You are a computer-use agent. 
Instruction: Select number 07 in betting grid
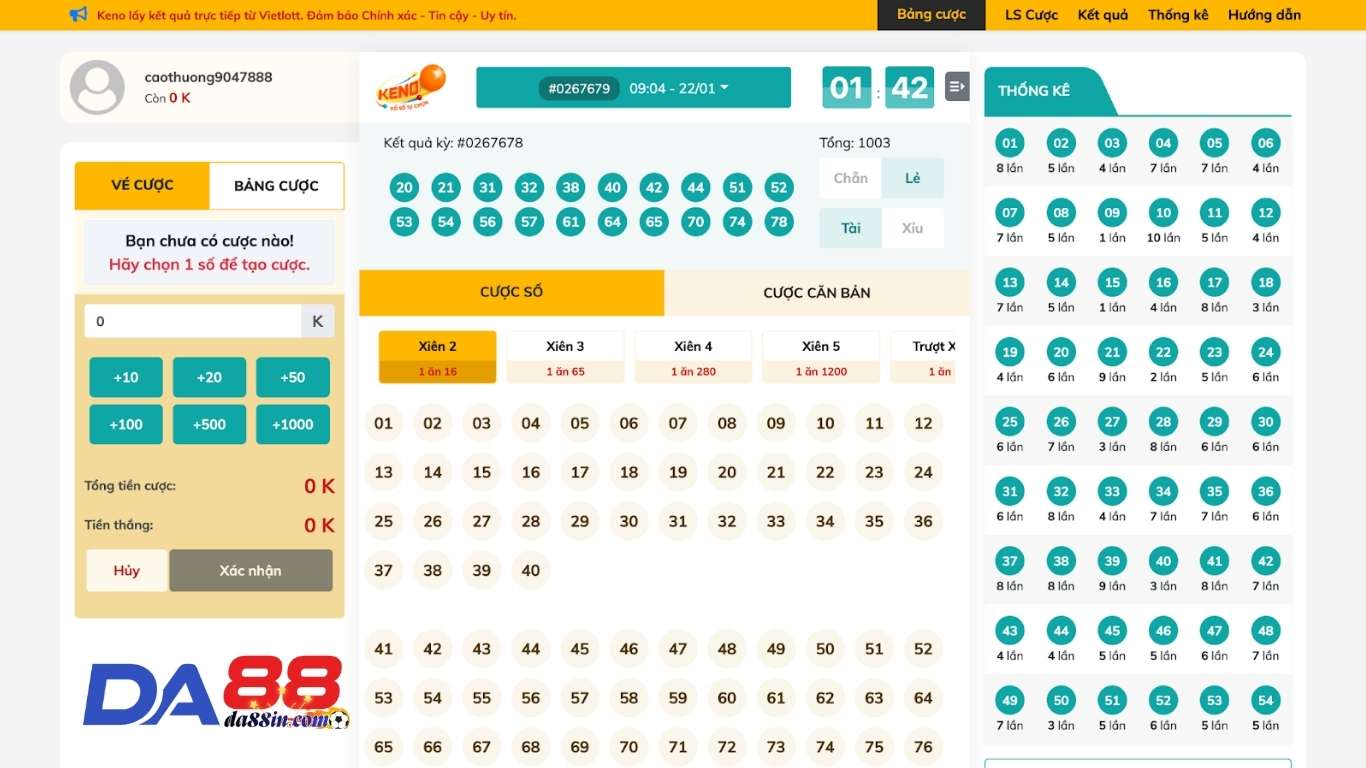(678, 423)
